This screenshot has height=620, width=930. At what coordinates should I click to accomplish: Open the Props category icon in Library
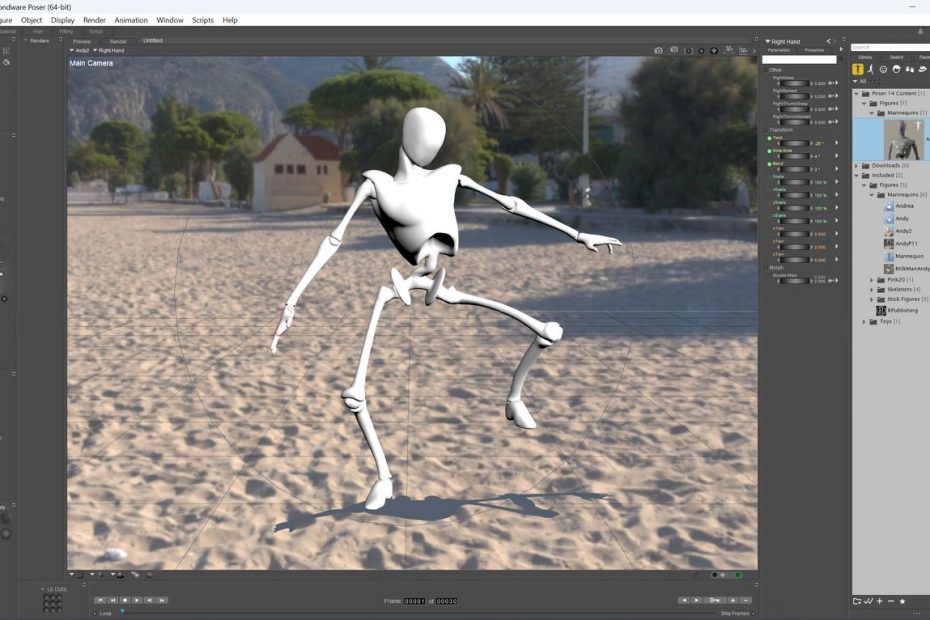pyautogui.click(x=923, y=69)
